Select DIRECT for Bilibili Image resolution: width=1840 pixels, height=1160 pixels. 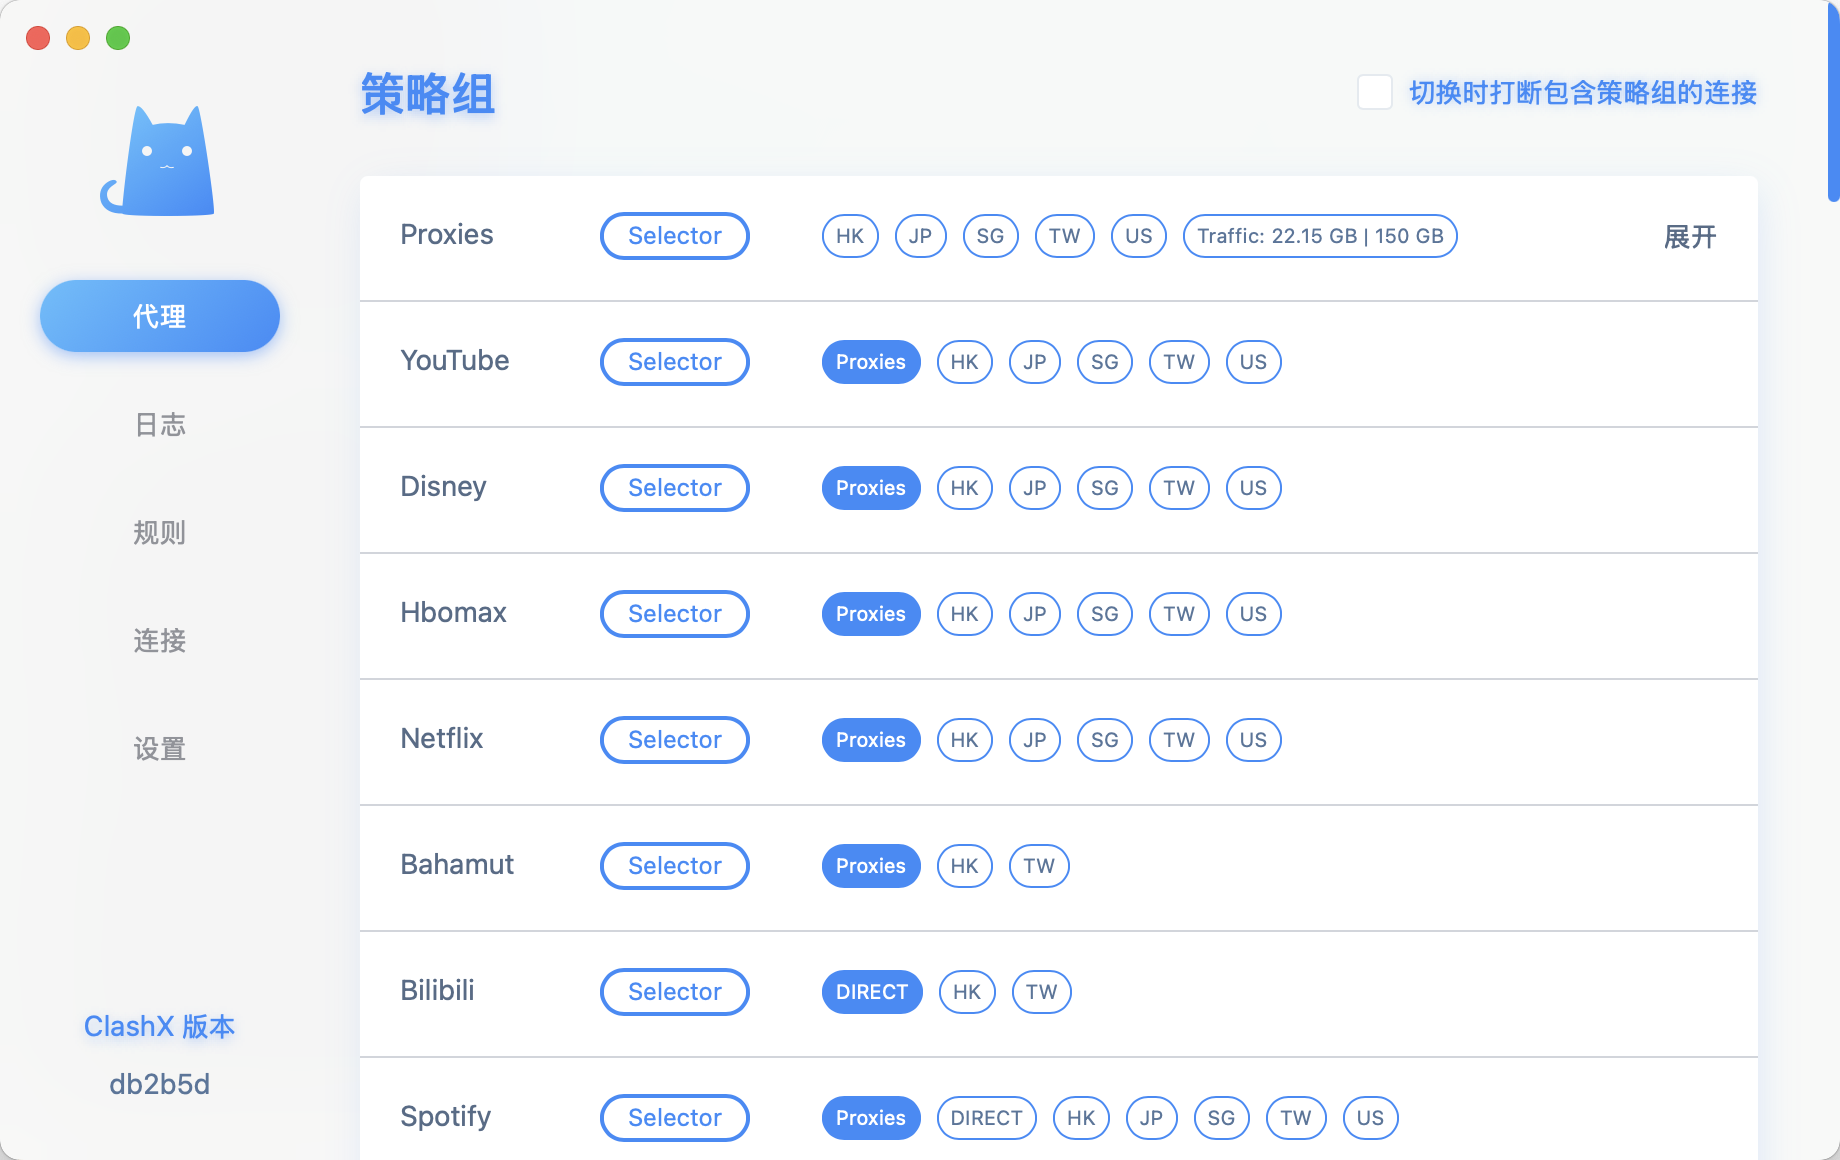[872, 992]
